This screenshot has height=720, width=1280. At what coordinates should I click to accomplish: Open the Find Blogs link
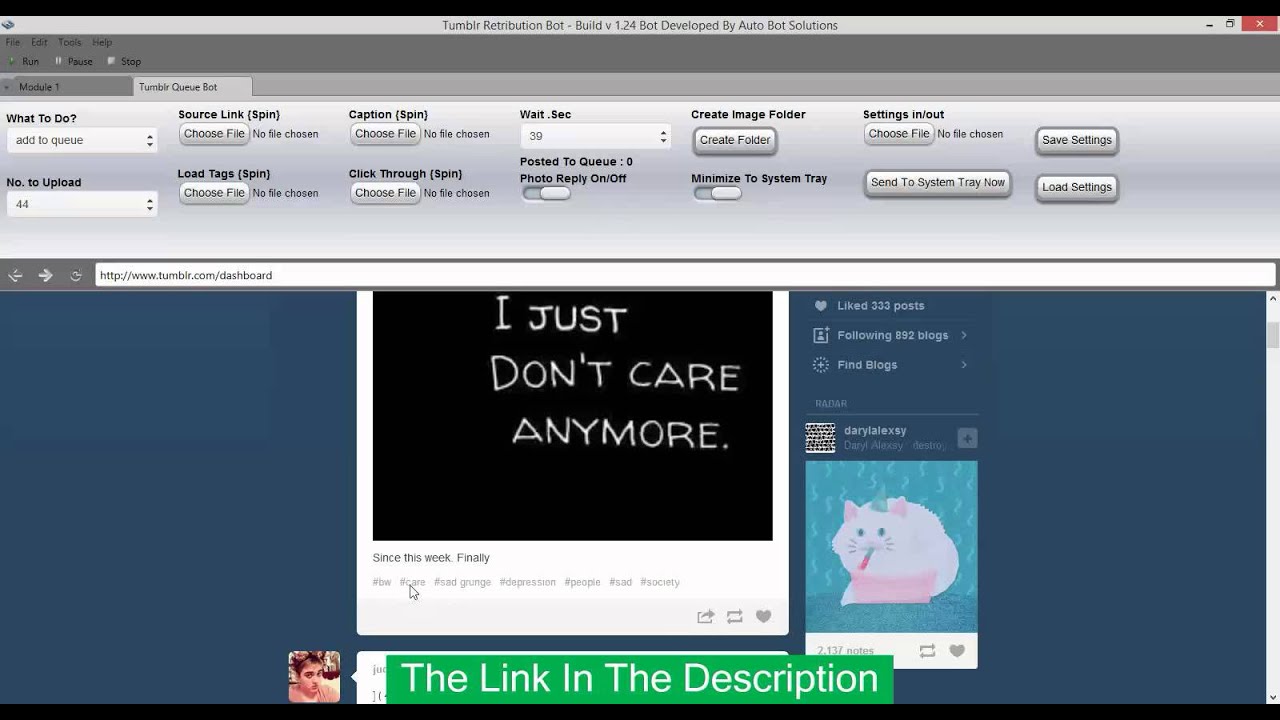click(867, 365)
